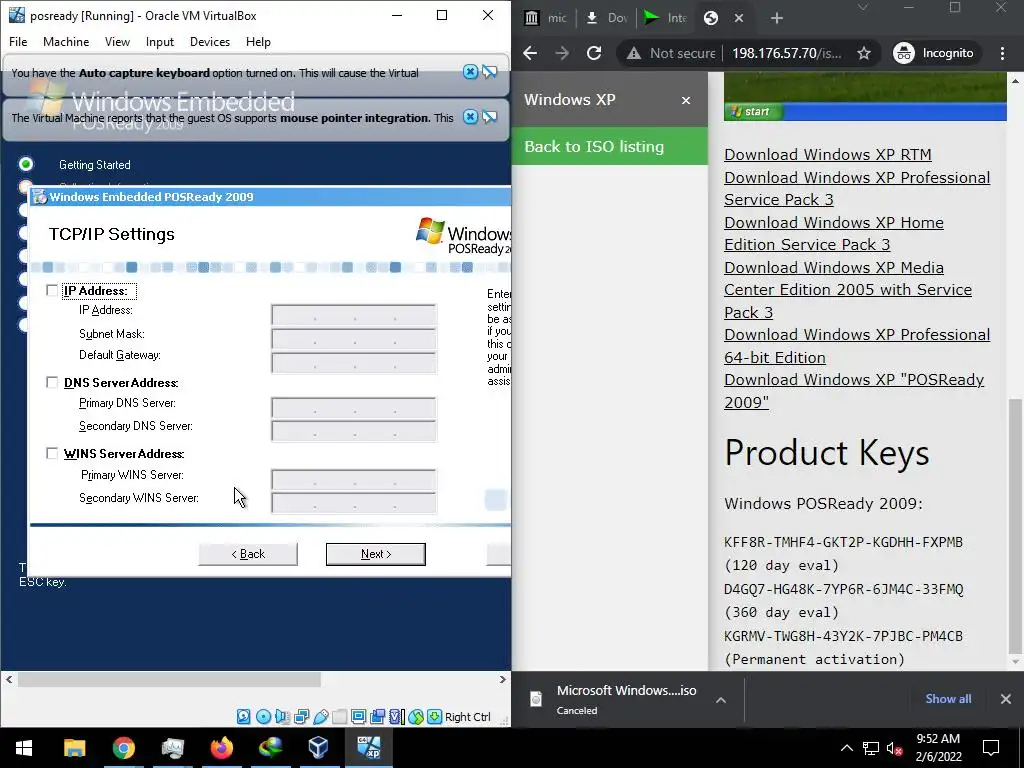Click the VirtualBox horizontal scrollbar thumb
Image resolution: width=1024 pixels, height=768 pixels.
tap(169, 679)
